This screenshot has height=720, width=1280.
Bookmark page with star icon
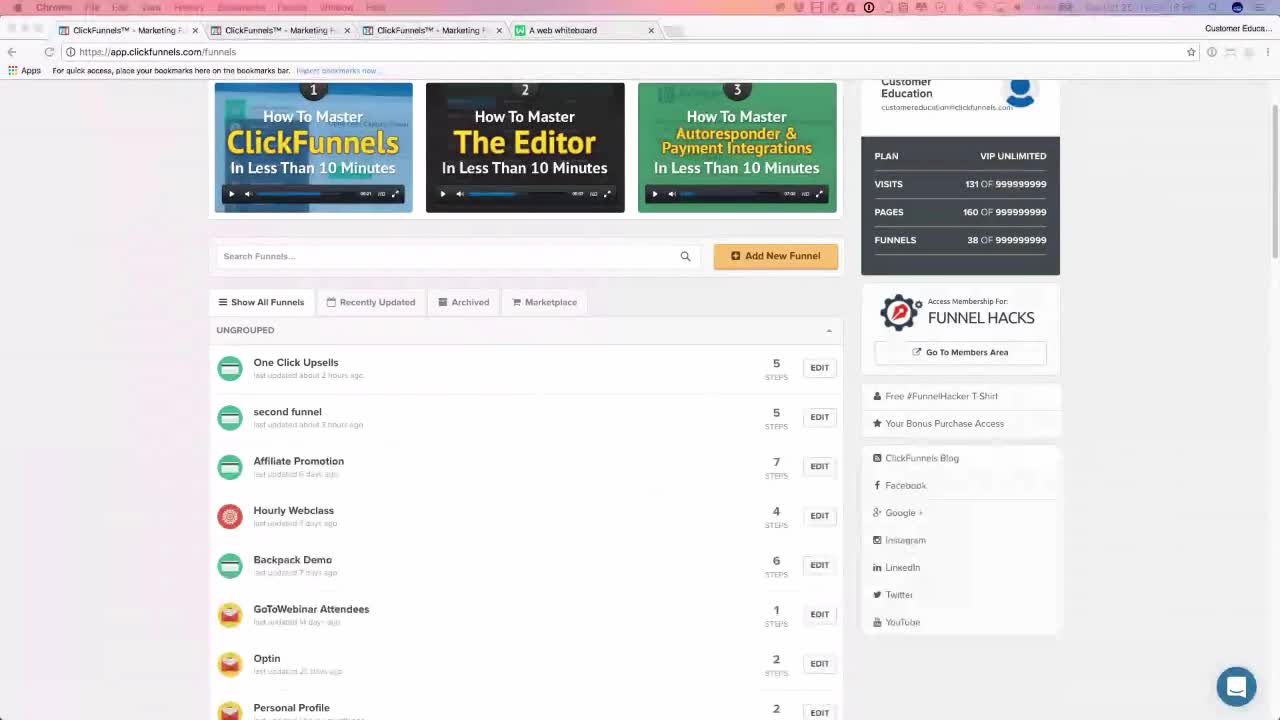1191,52
